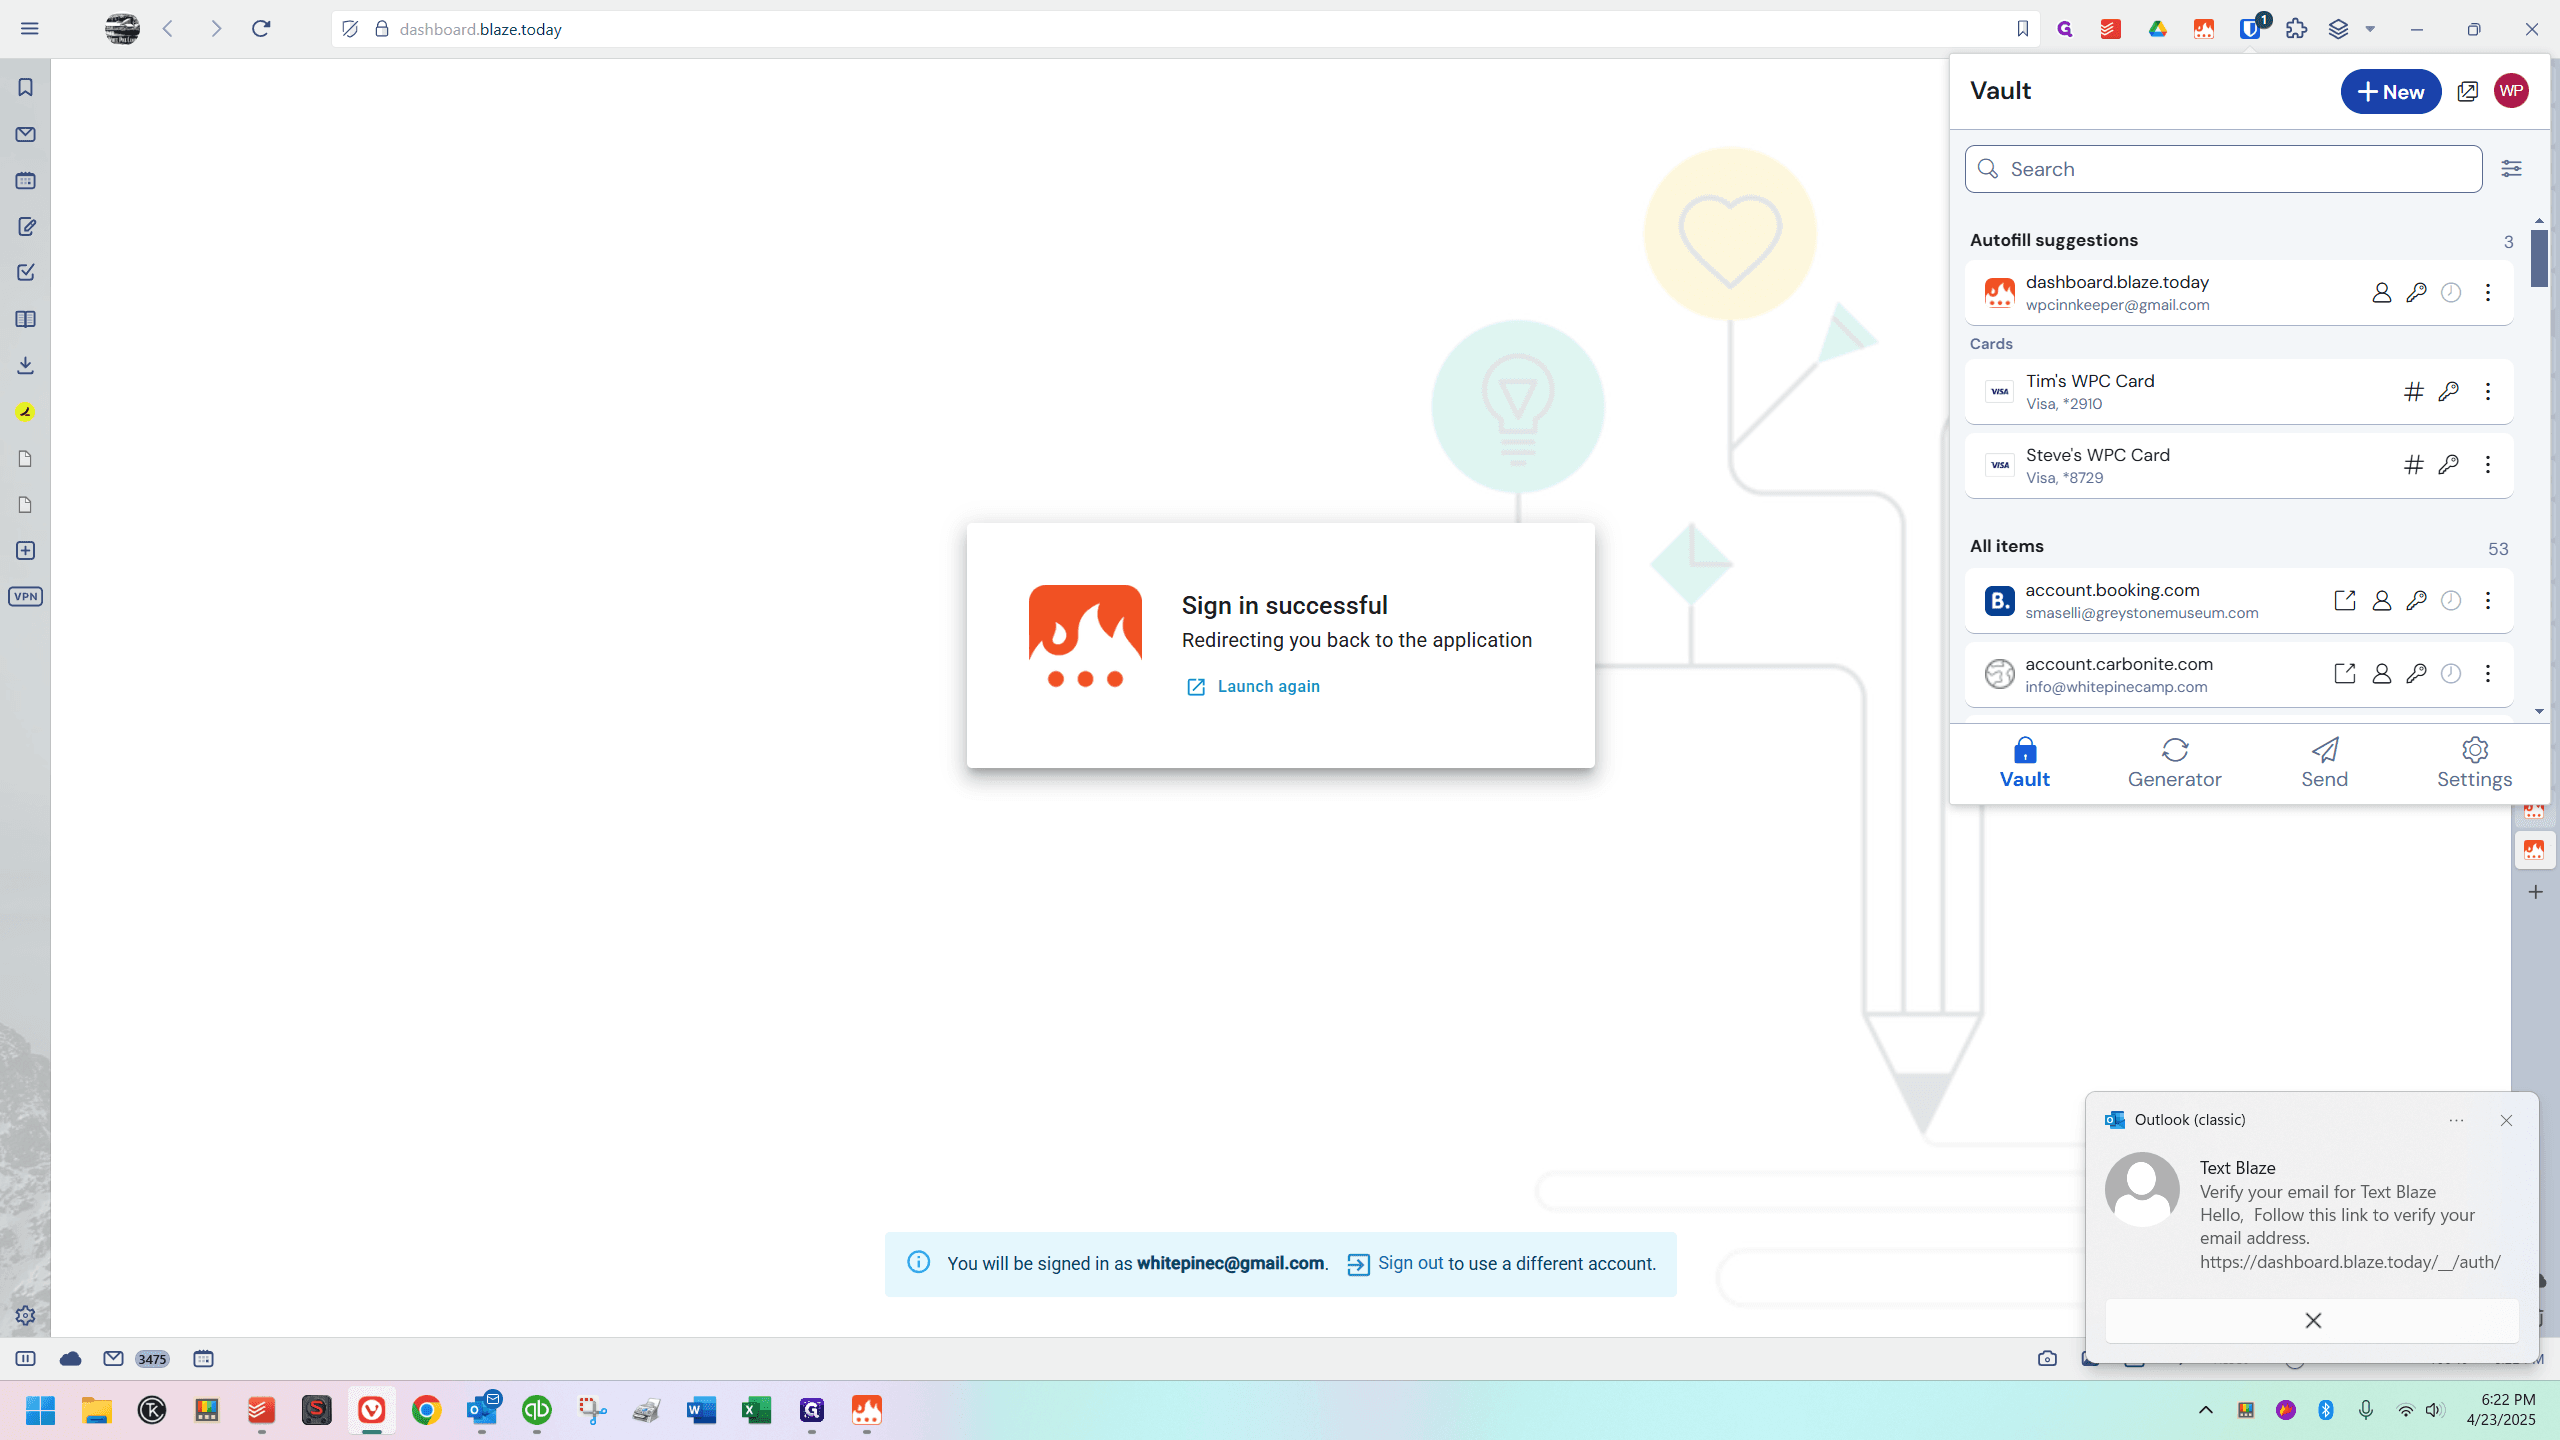Open the Reading List panel in the sidebar
This screenshot has height=1440, width=2560.
pos(26,319)
